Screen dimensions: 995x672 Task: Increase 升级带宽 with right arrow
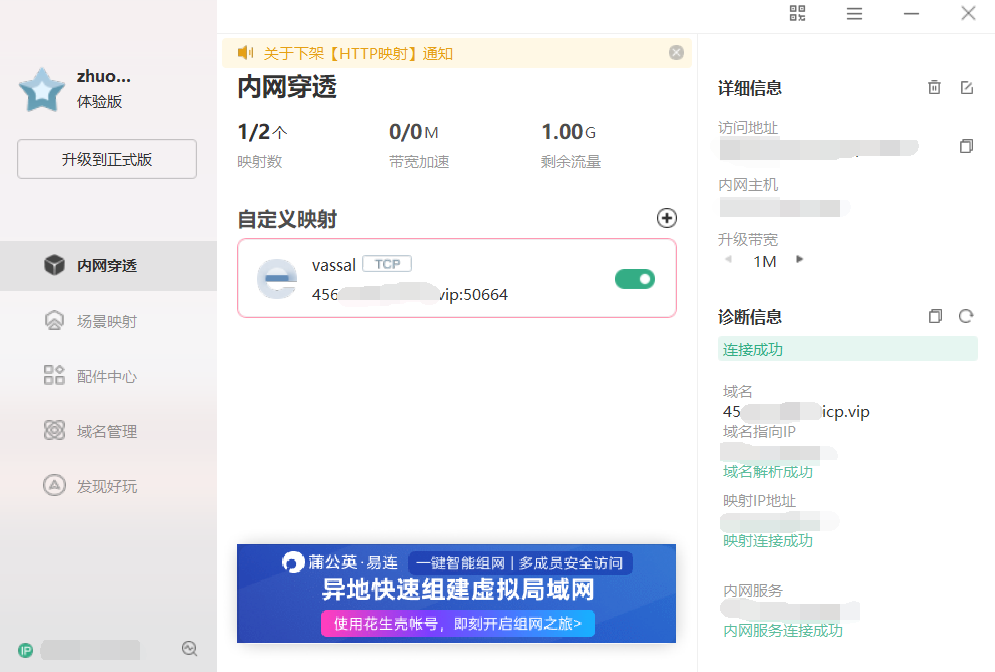[x=800, y=259]
